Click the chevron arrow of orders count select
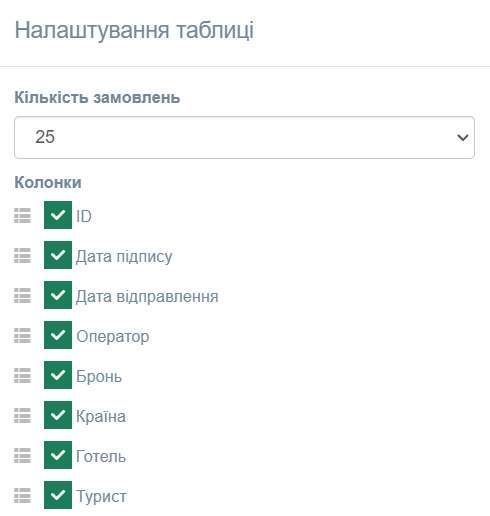The height and width of the screenshot is (516, 490). click(463, 137)
